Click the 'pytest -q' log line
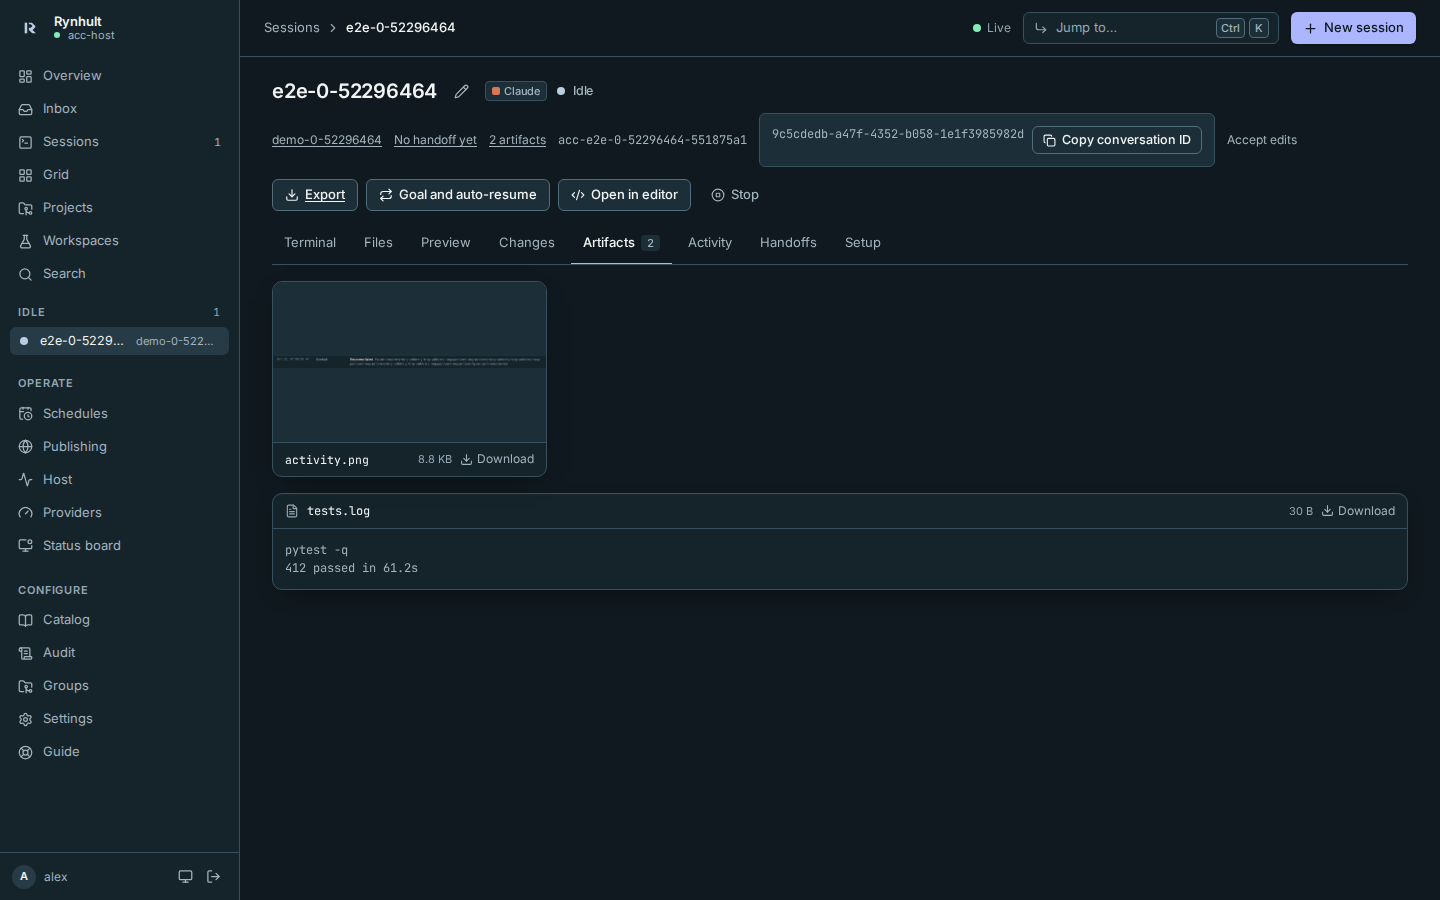This screenshot has width=1440, height=900. pos(317,550)
